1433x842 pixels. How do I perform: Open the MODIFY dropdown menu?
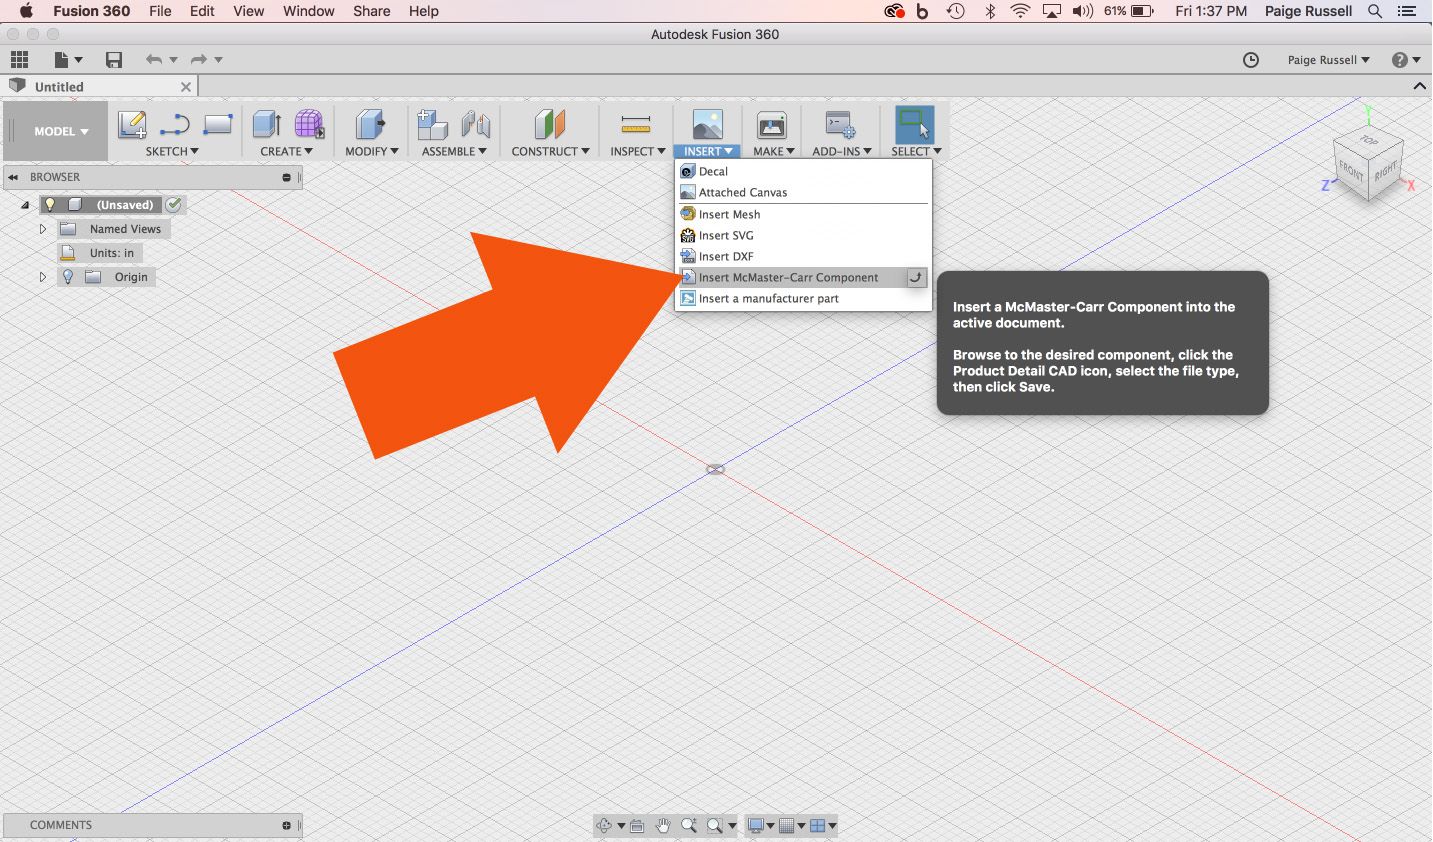[x=372, y=152]
